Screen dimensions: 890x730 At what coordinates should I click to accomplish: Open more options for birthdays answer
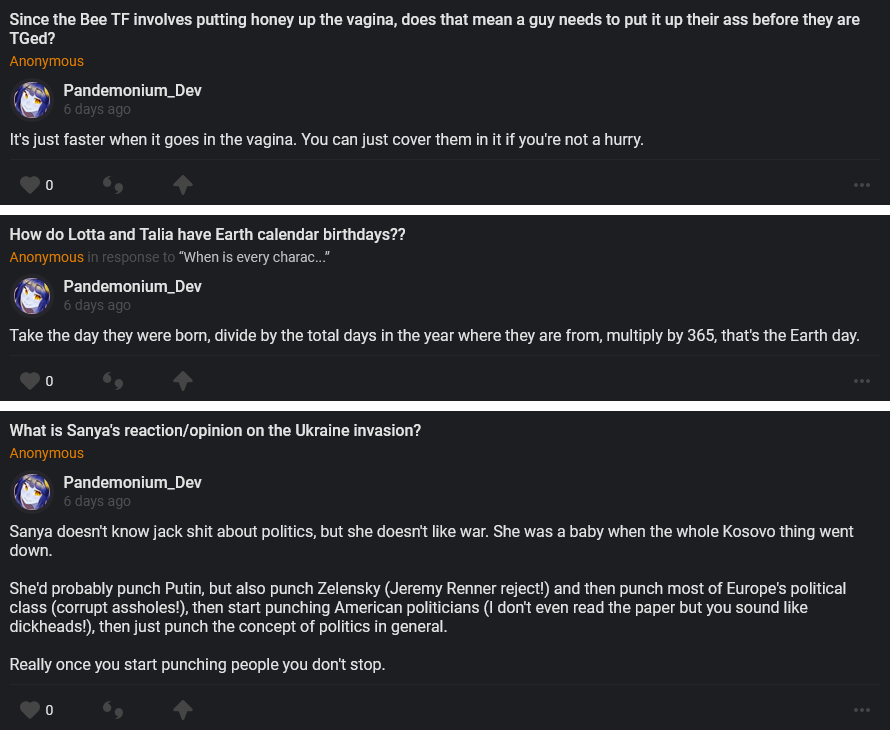tap(861, 381)
